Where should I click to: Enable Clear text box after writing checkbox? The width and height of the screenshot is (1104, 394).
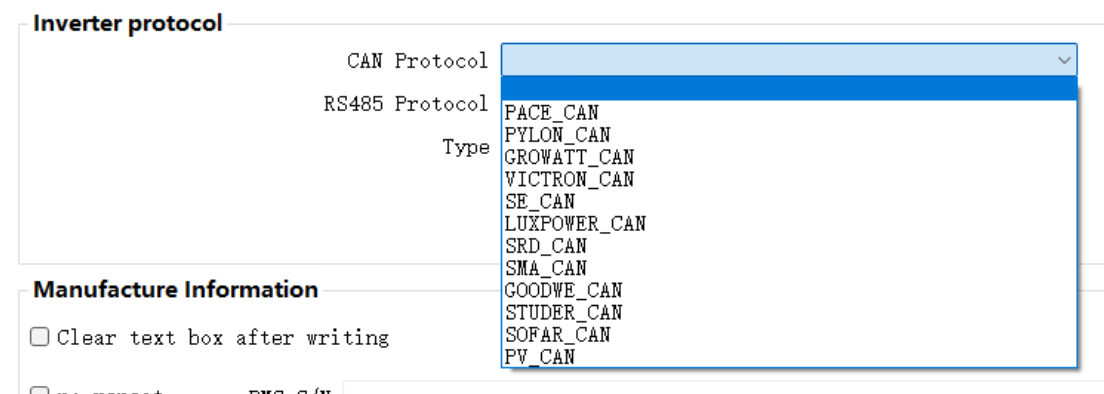39,337
